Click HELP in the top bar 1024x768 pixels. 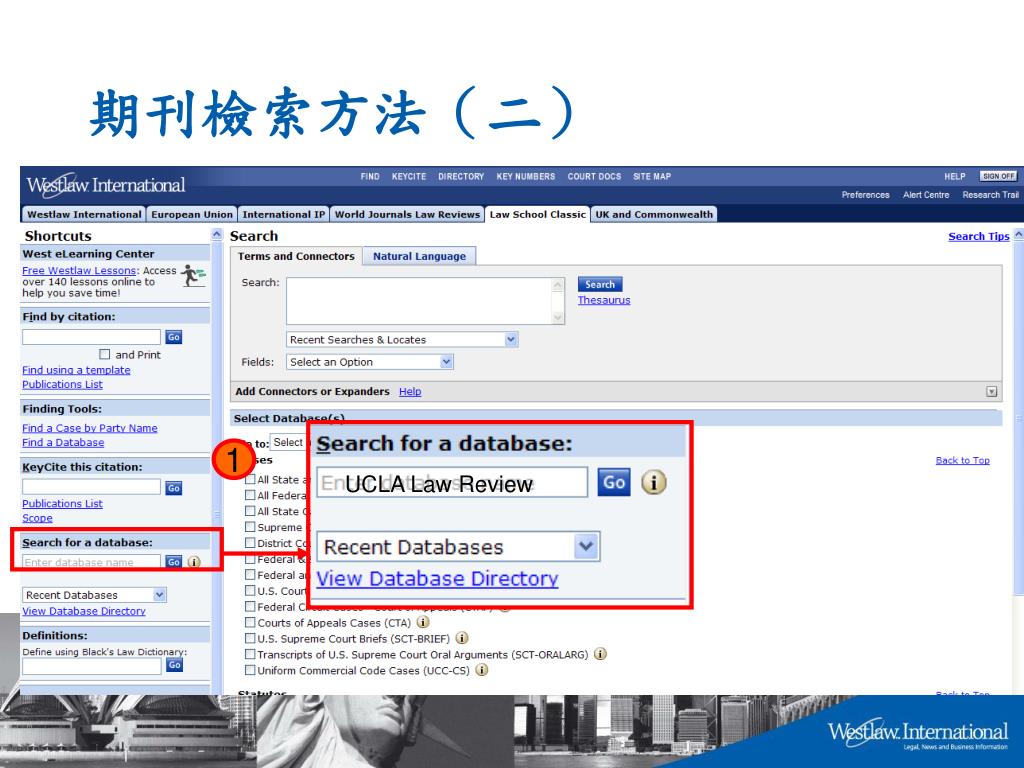[954, 176]
